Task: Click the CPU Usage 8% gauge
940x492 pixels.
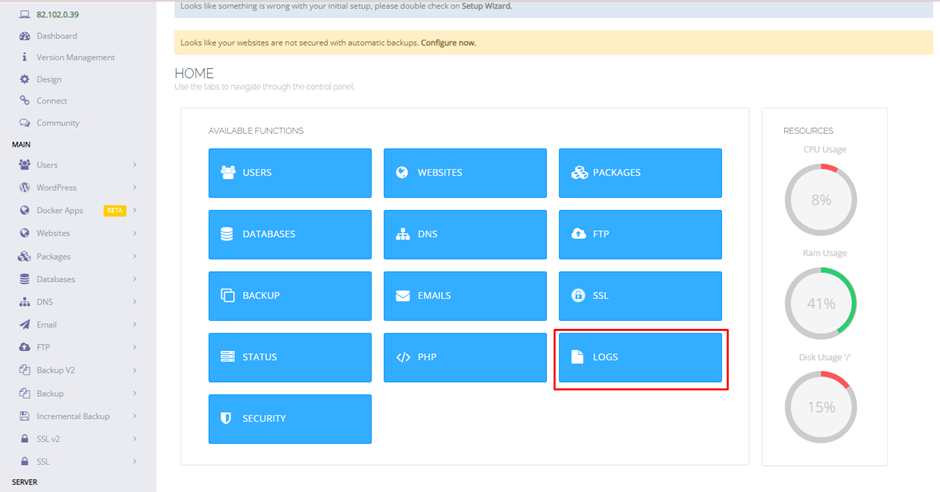Action: [x=821, y=200]
